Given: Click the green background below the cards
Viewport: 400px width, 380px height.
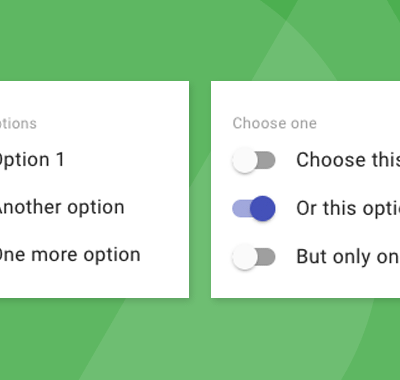Looking at the screenshot, I should [x=200, y=340].
